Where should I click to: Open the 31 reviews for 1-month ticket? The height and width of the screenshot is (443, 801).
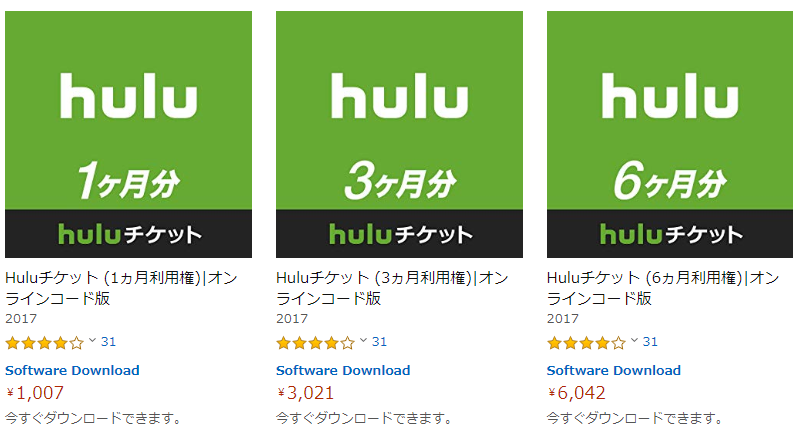108,341
